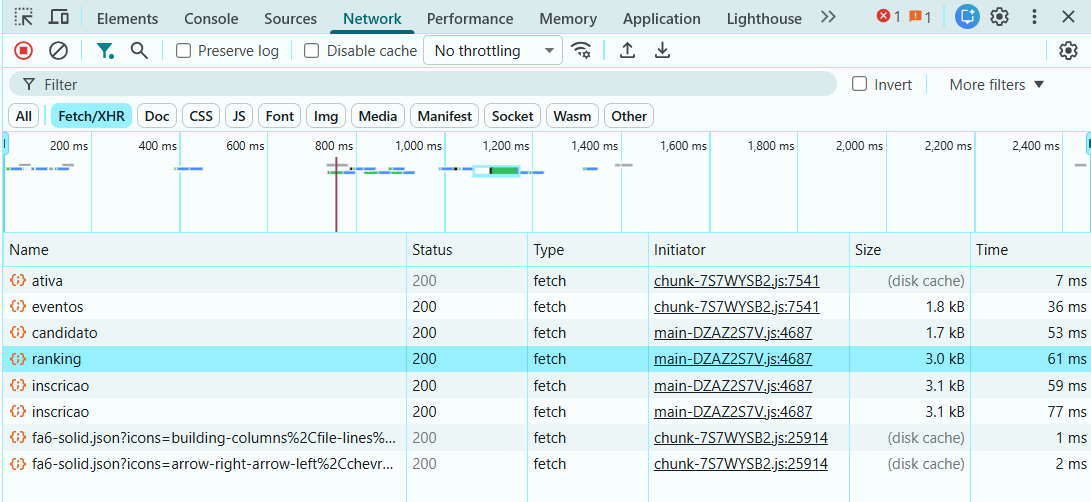Import HAR file upload icon

(628, 51)
